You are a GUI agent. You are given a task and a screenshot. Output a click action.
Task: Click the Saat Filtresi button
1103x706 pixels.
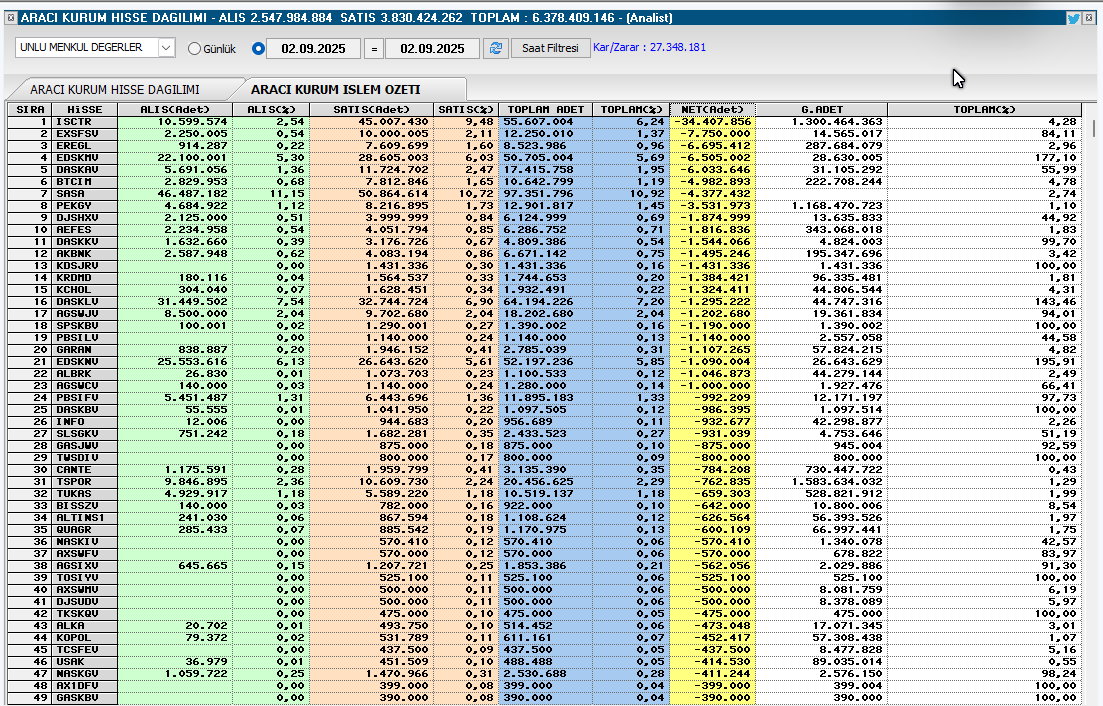(x=550, y=48)
